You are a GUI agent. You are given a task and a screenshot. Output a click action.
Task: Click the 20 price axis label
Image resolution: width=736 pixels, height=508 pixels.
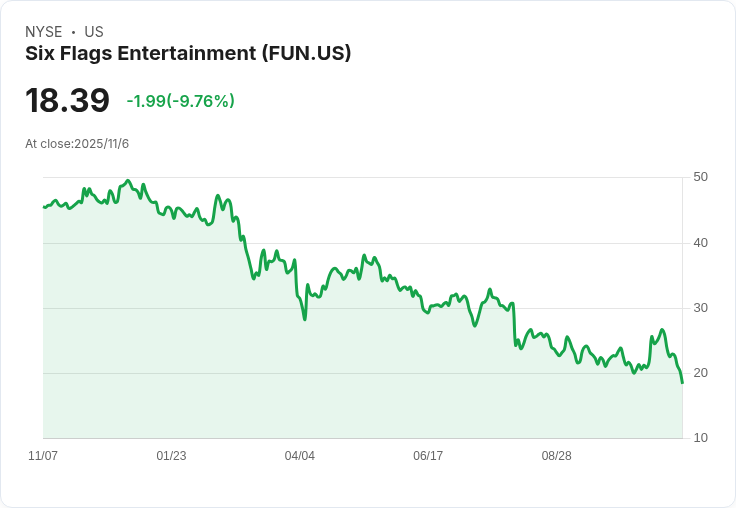(700, 373)
